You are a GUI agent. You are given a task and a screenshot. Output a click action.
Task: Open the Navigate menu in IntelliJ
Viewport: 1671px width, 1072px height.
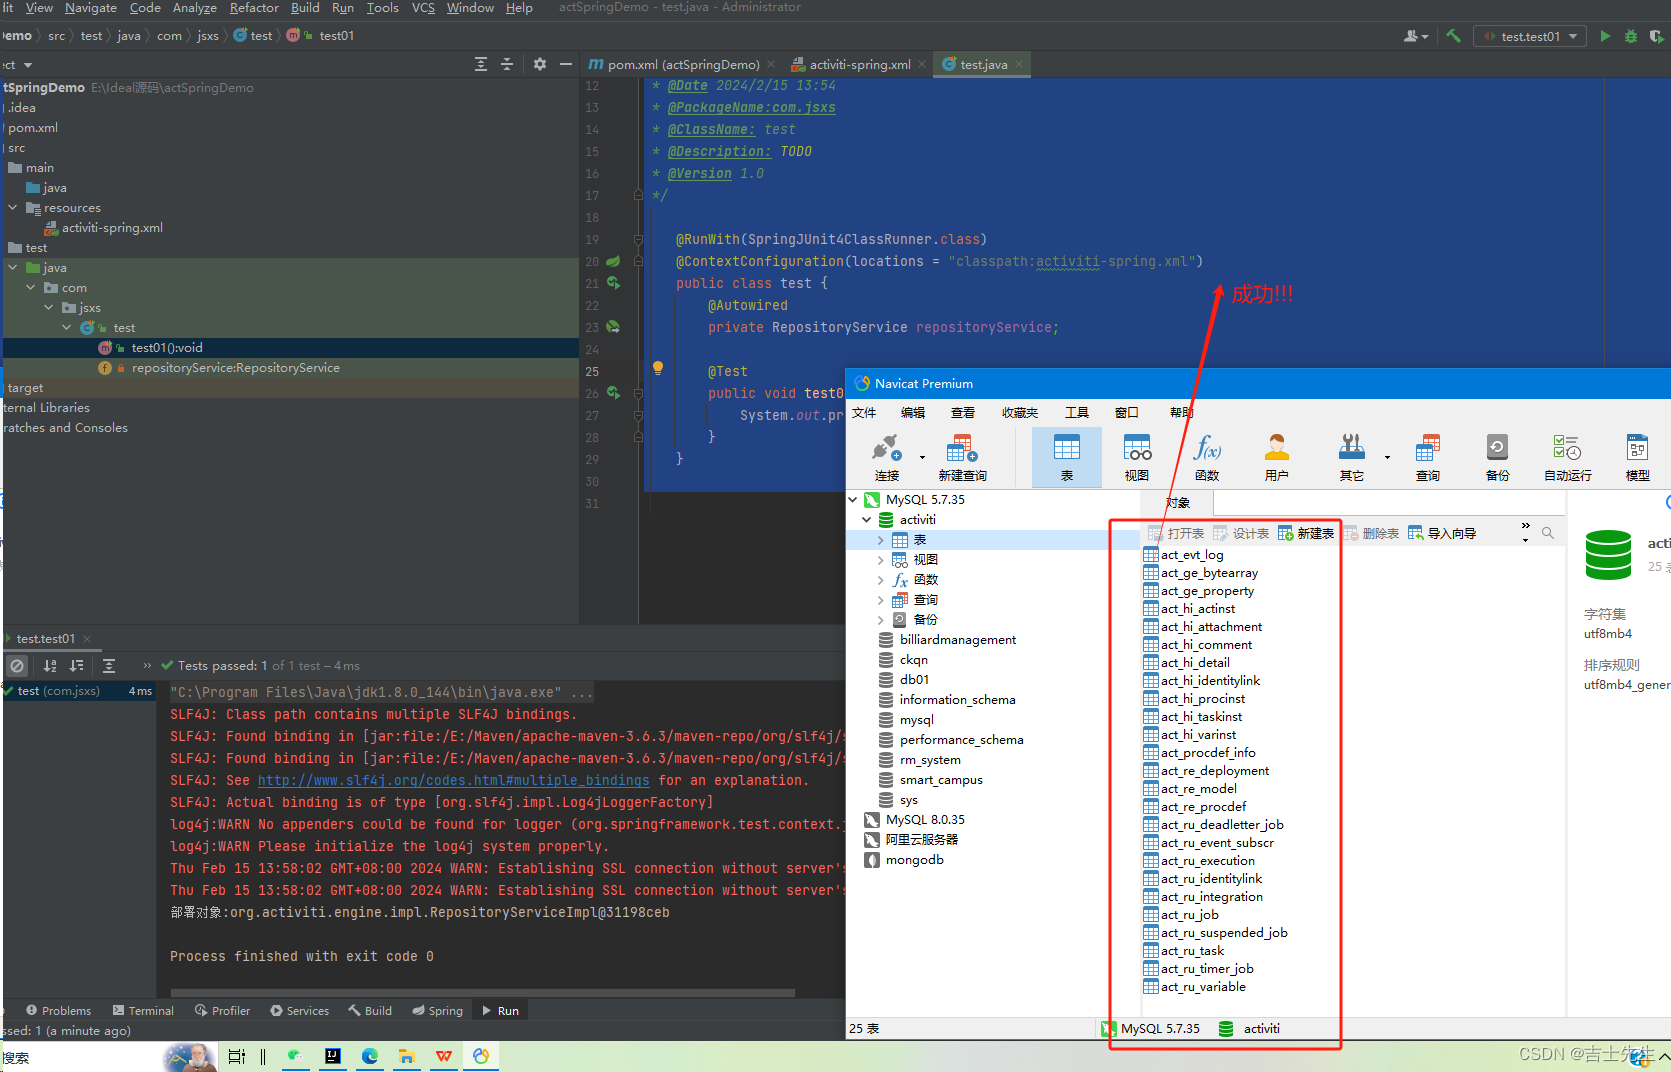pyautogui.click(x=91, y=8)
